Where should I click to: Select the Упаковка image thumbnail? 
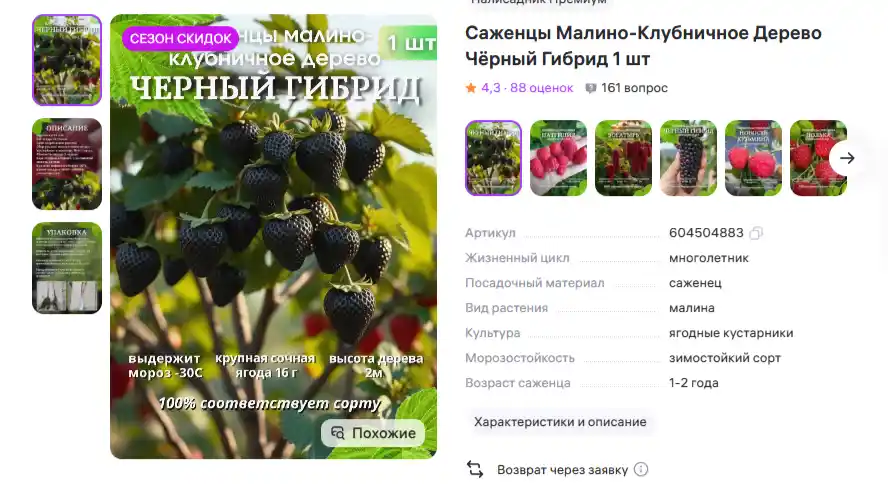tap(67, 268)
